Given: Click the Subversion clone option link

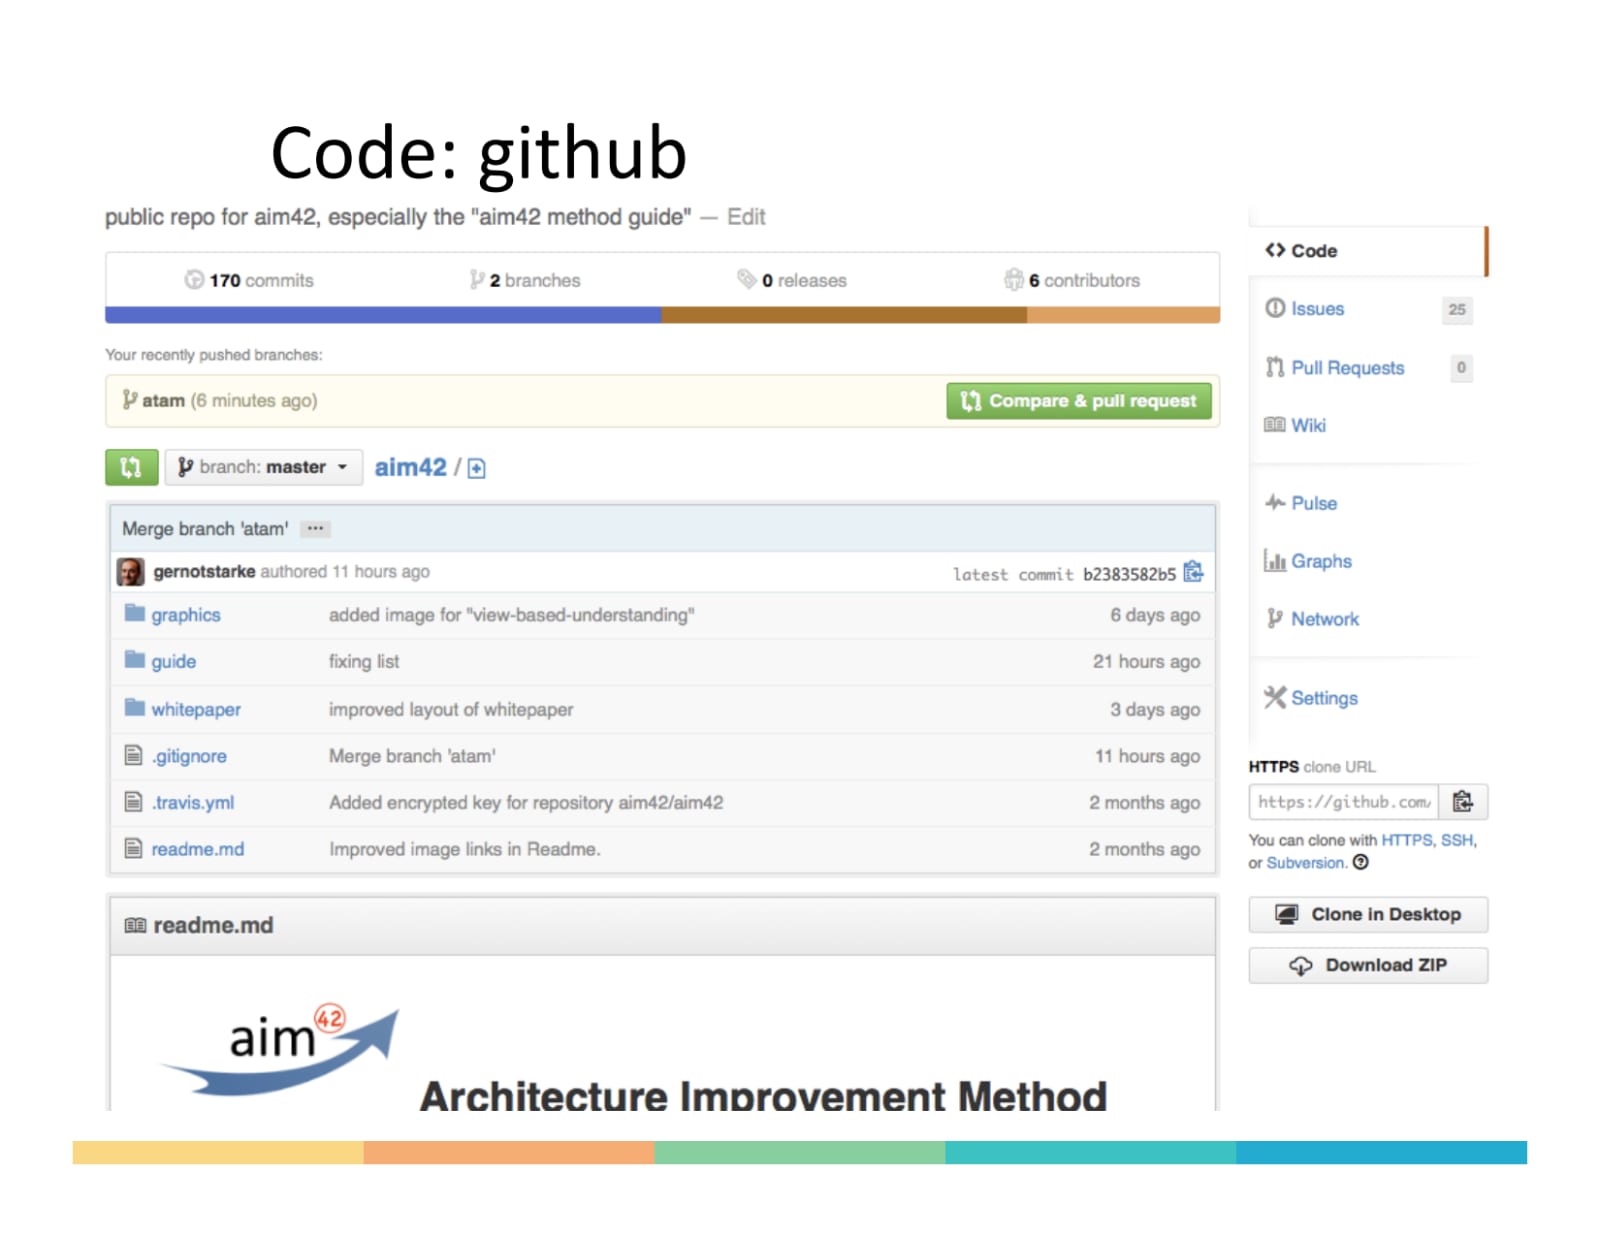Looking at the screenshot, I should (x=1305, y=863).
